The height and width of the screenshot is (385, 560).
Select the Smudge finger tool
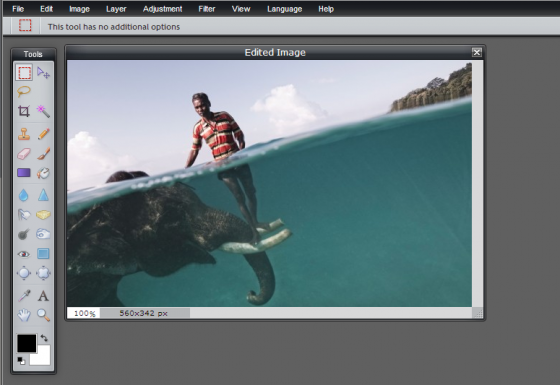[24, 215]
